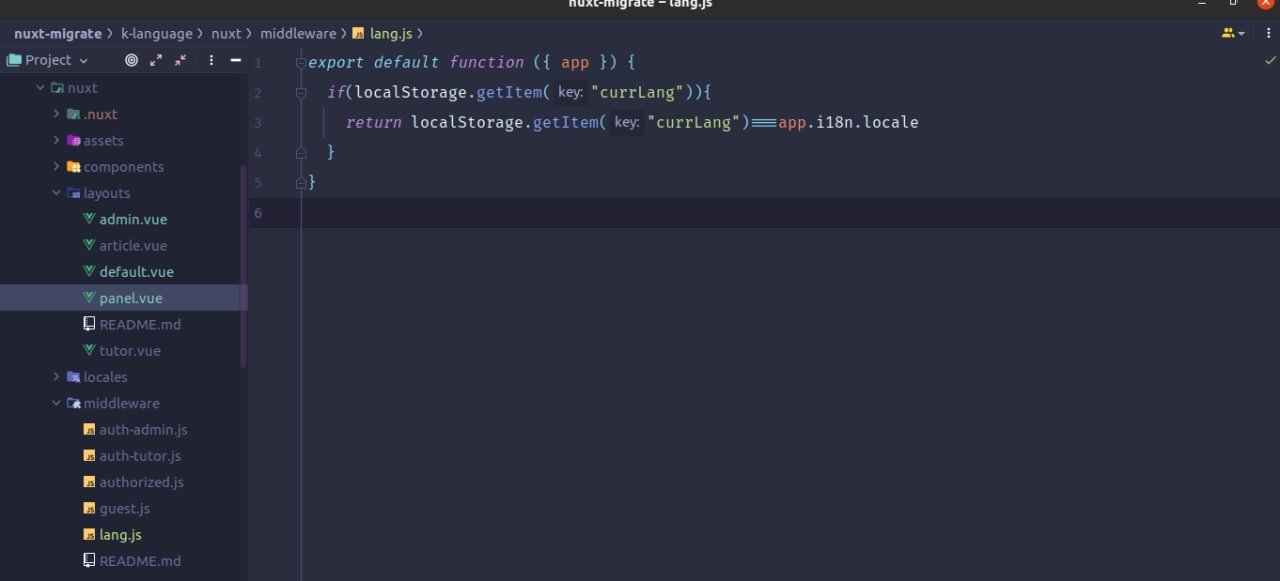The image size is (1280, 581).
Task: Click the locales folder icon
Action: (73, 377)
